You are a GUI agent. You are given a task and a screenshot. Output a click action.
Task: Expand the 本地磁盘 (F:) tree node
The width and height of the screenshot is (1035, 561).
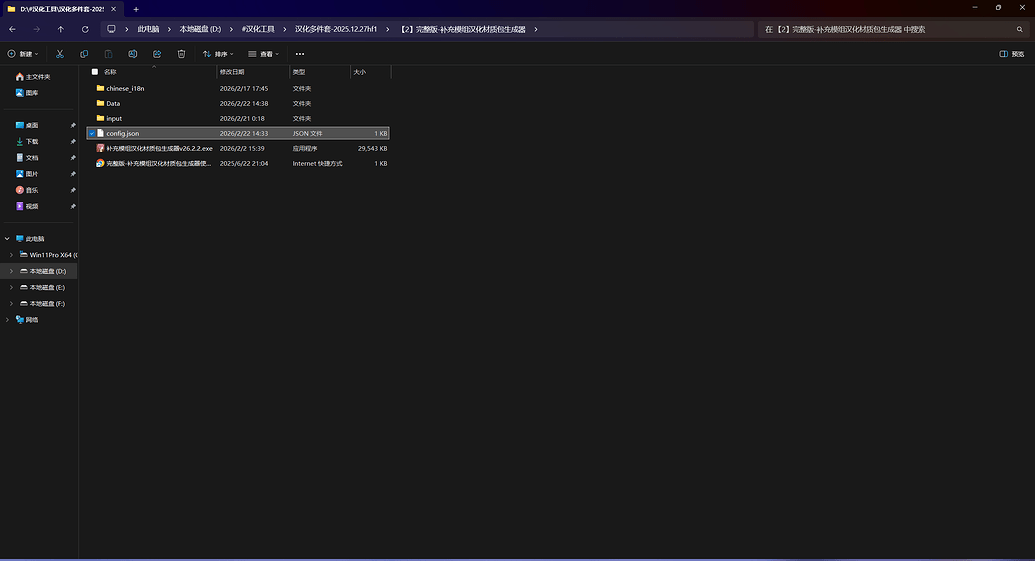pyautogui.click(x=11, y=303)
